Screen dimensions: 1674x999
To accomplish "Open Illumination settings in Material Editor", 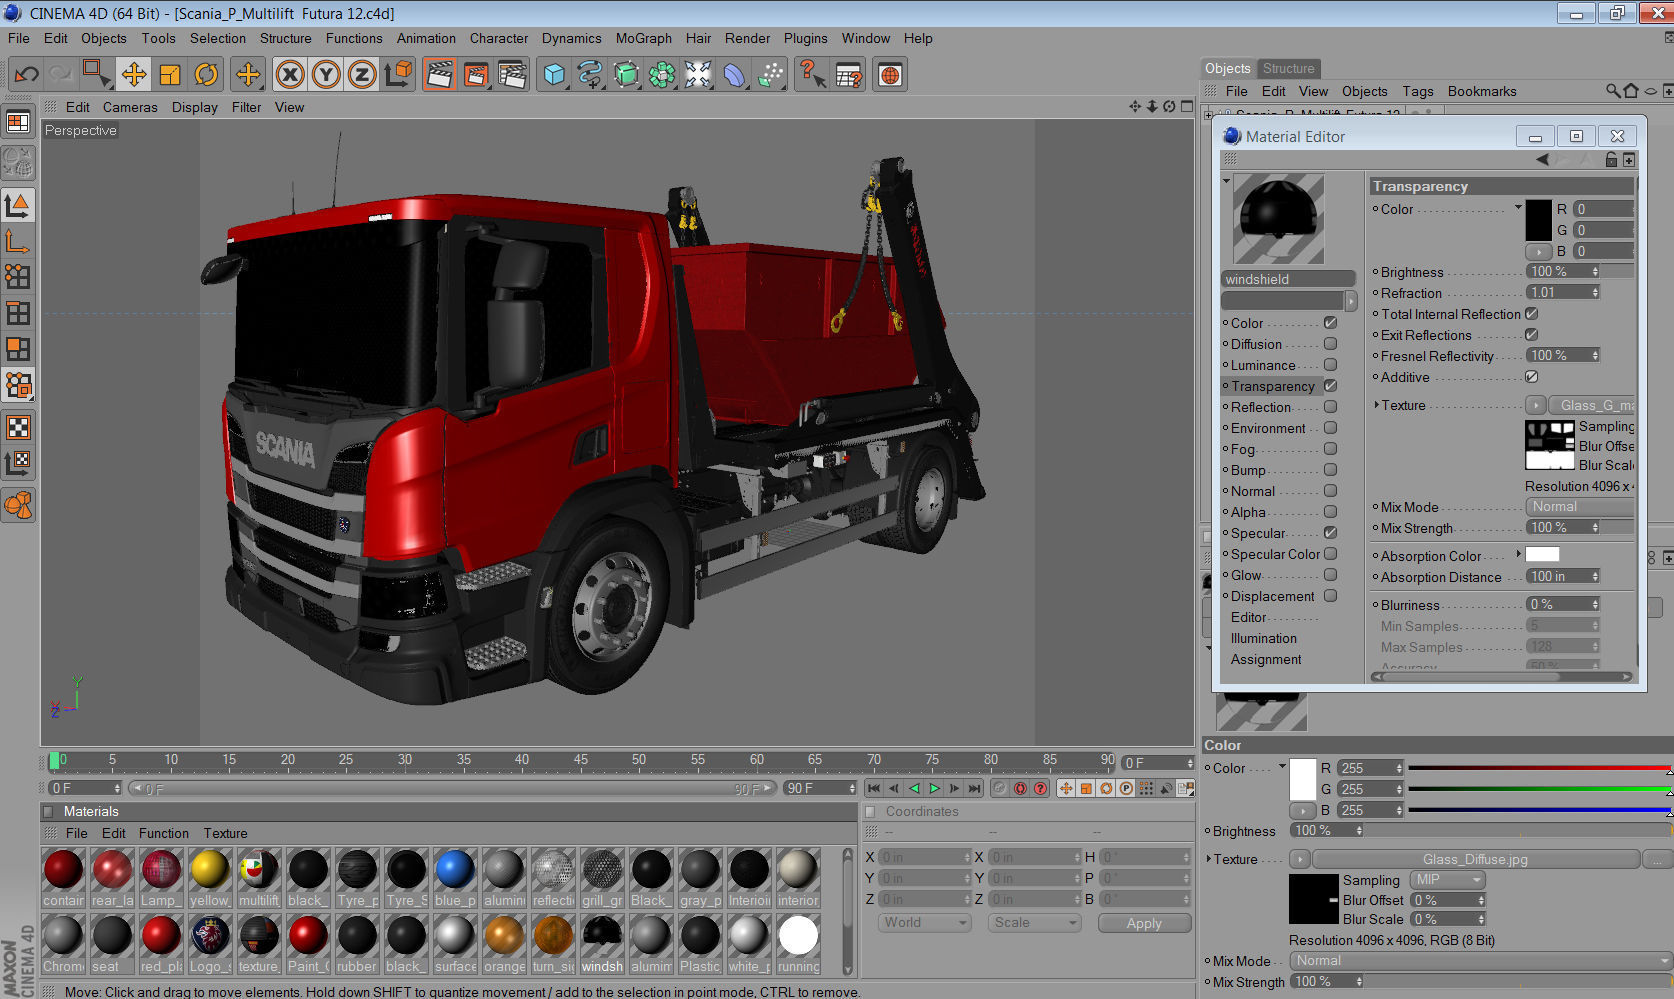I will 1263,638.
